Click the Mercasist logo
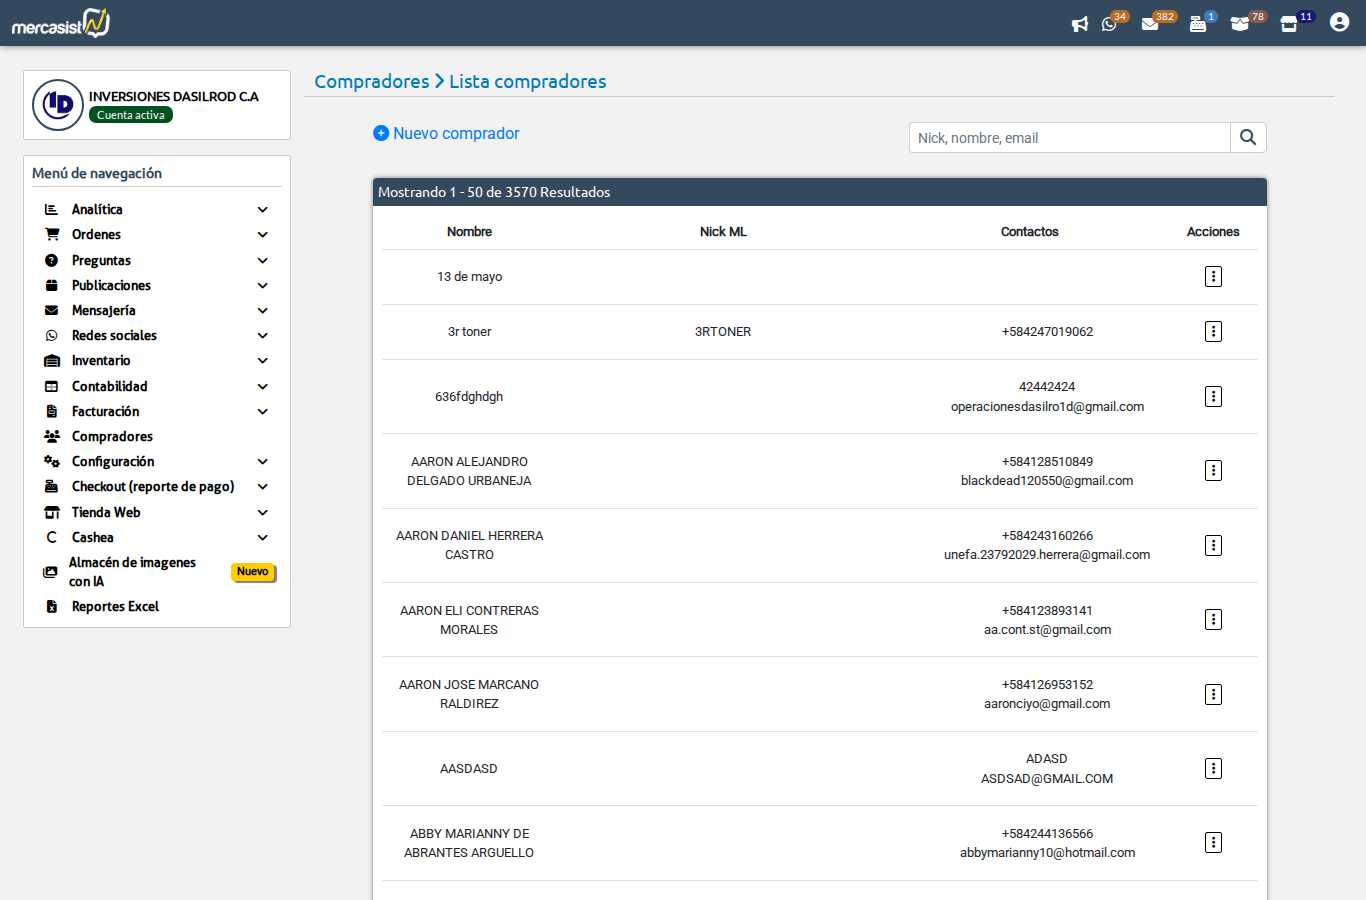The width and height of the screenshot is (1366, 900). pyautogui.click(x=61, y=23)
